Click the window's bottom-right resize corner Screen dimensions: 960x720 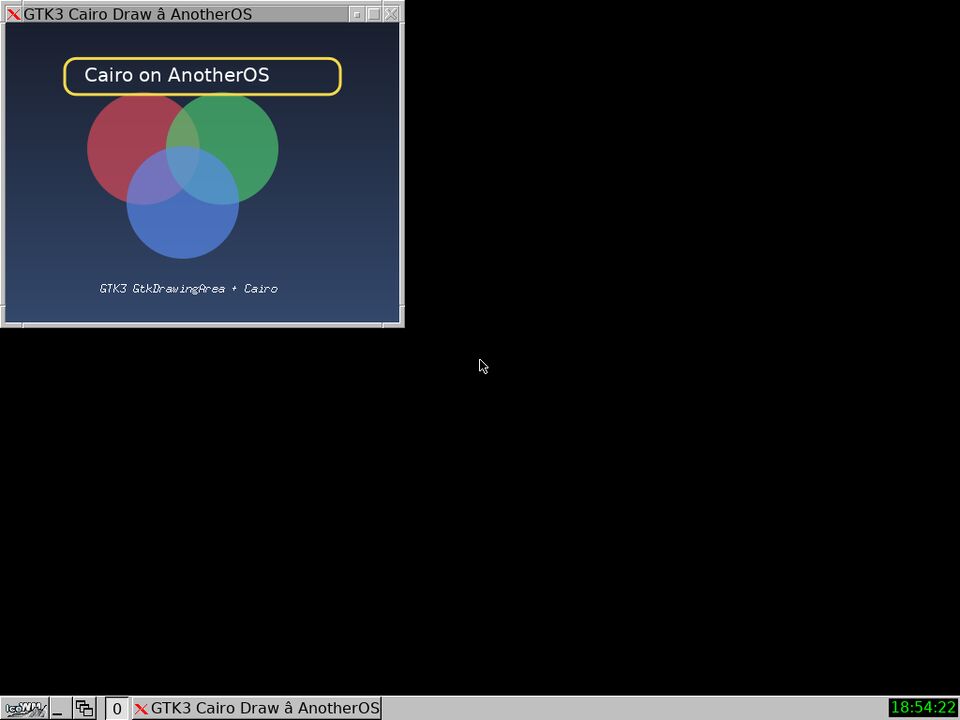click(x=401, y=323)
